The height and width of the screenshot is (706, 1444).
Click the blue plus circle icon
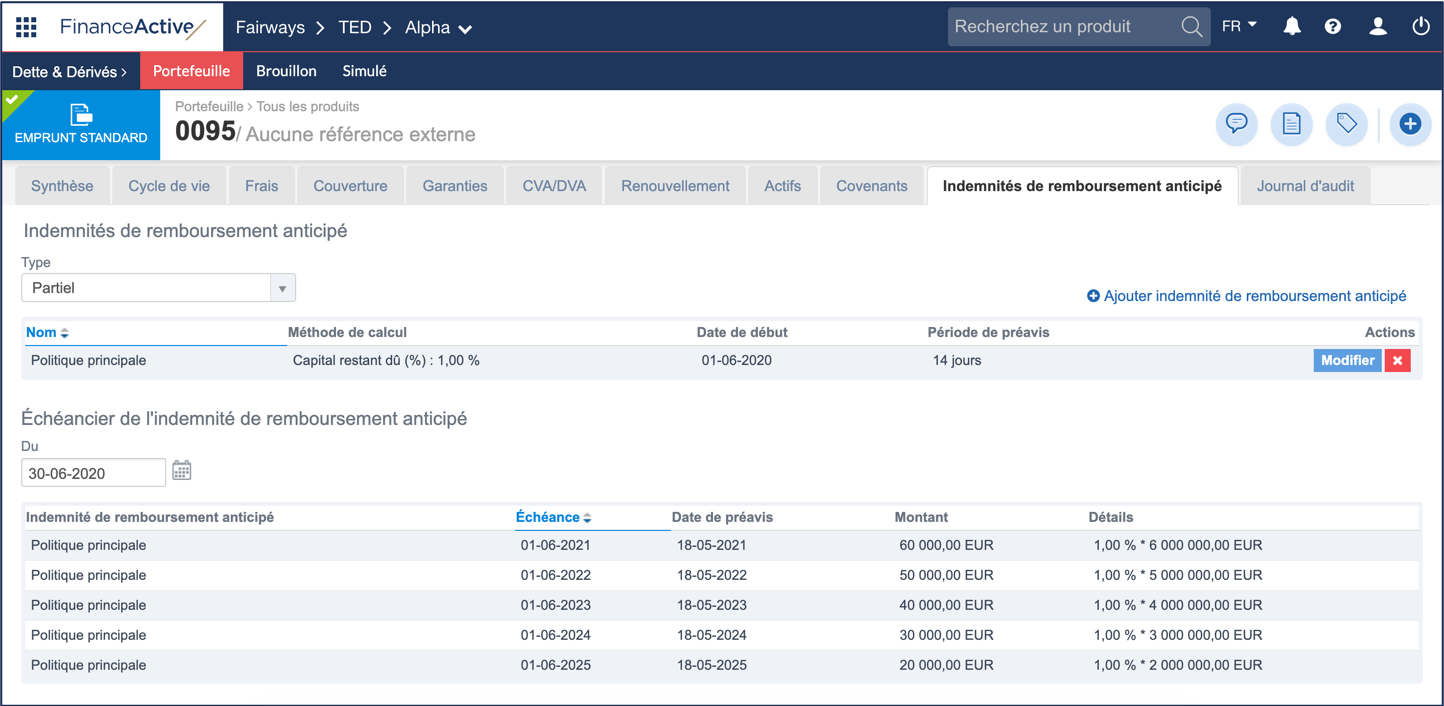[1410, 124]
